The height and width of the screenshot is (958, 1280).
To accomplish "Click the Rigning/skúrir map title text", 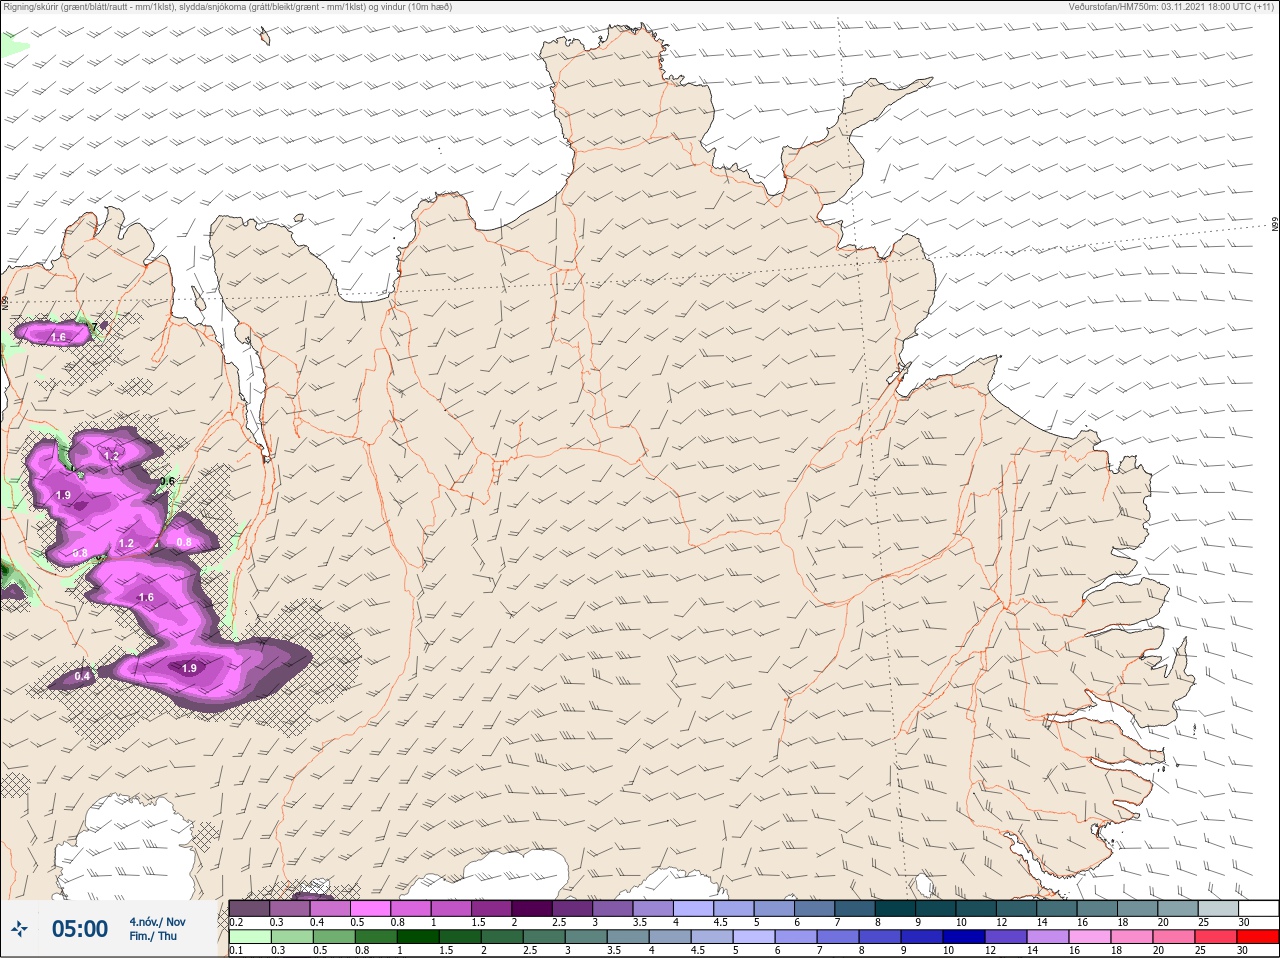I will 228,7.
